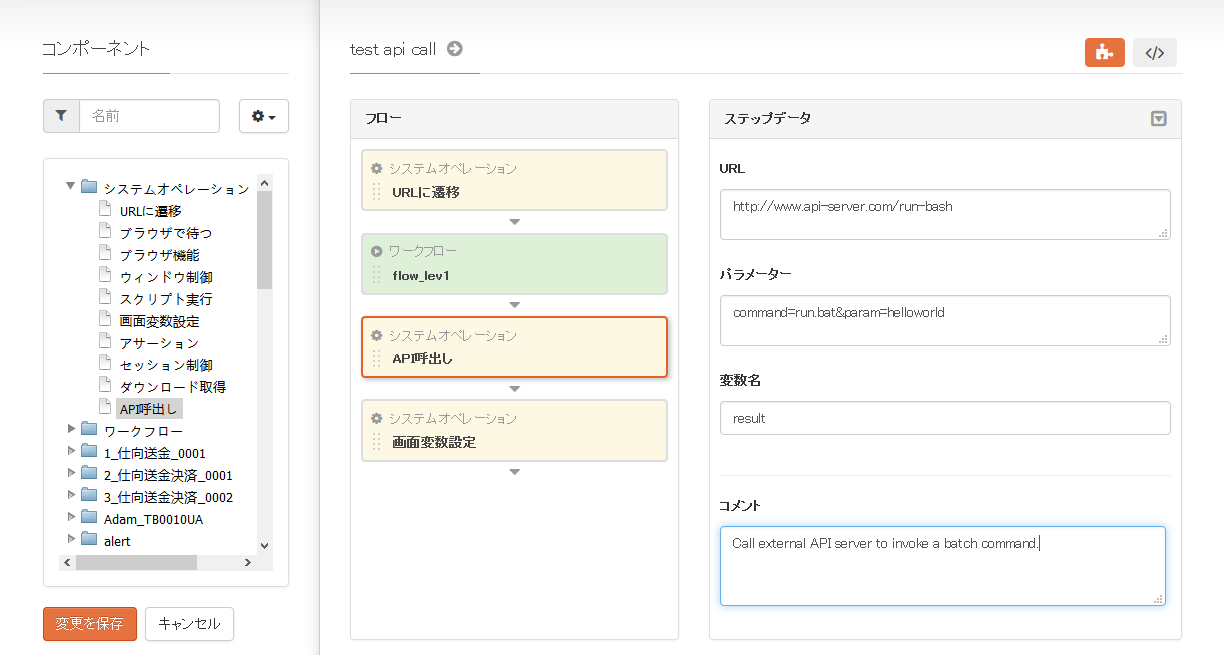The width and height of the screenshot is (1224, 655).
Task: Expand the Adam_TB0010UA folder
Action: [x=71, y=517]
